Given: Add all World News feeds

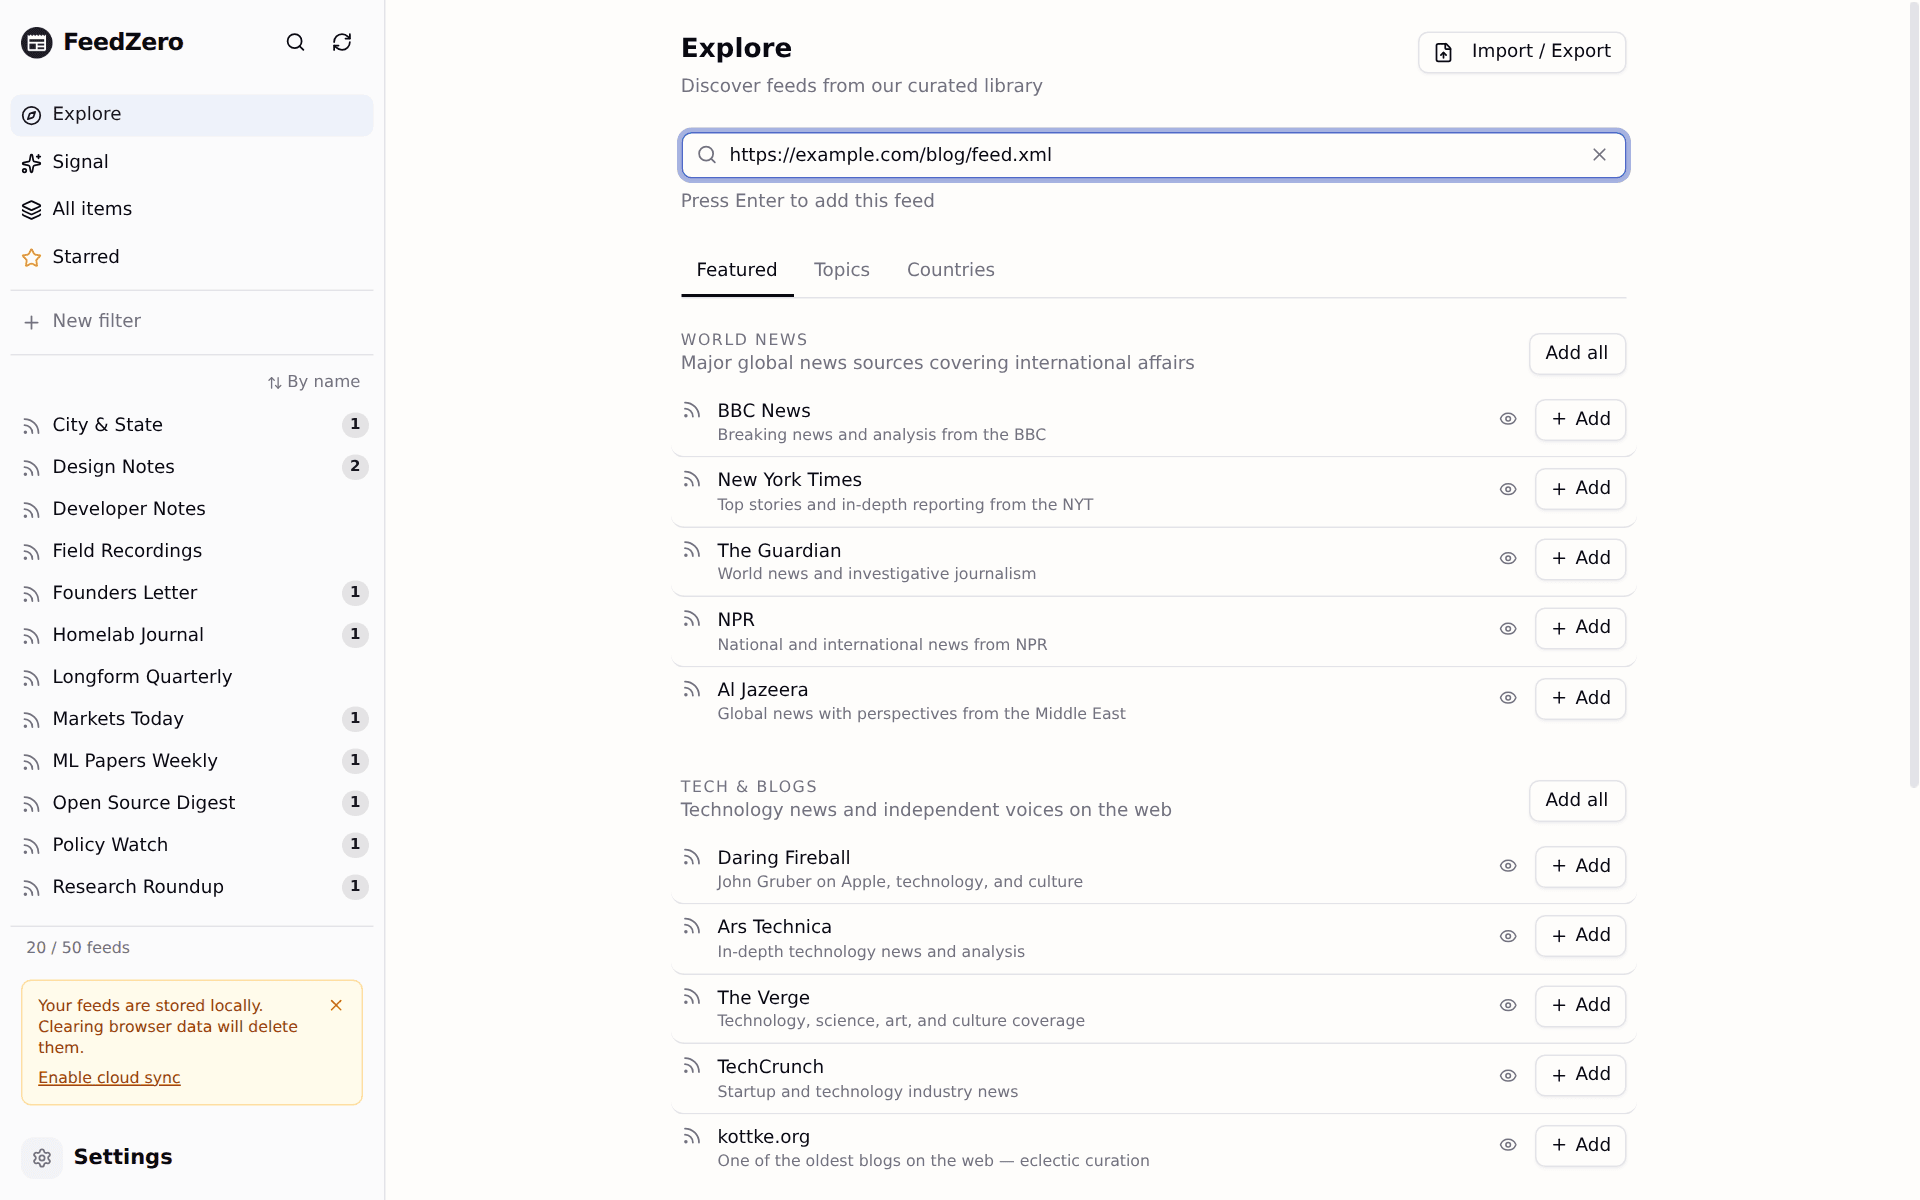Looking at the screenshot, I should [x=1577, y=353].
